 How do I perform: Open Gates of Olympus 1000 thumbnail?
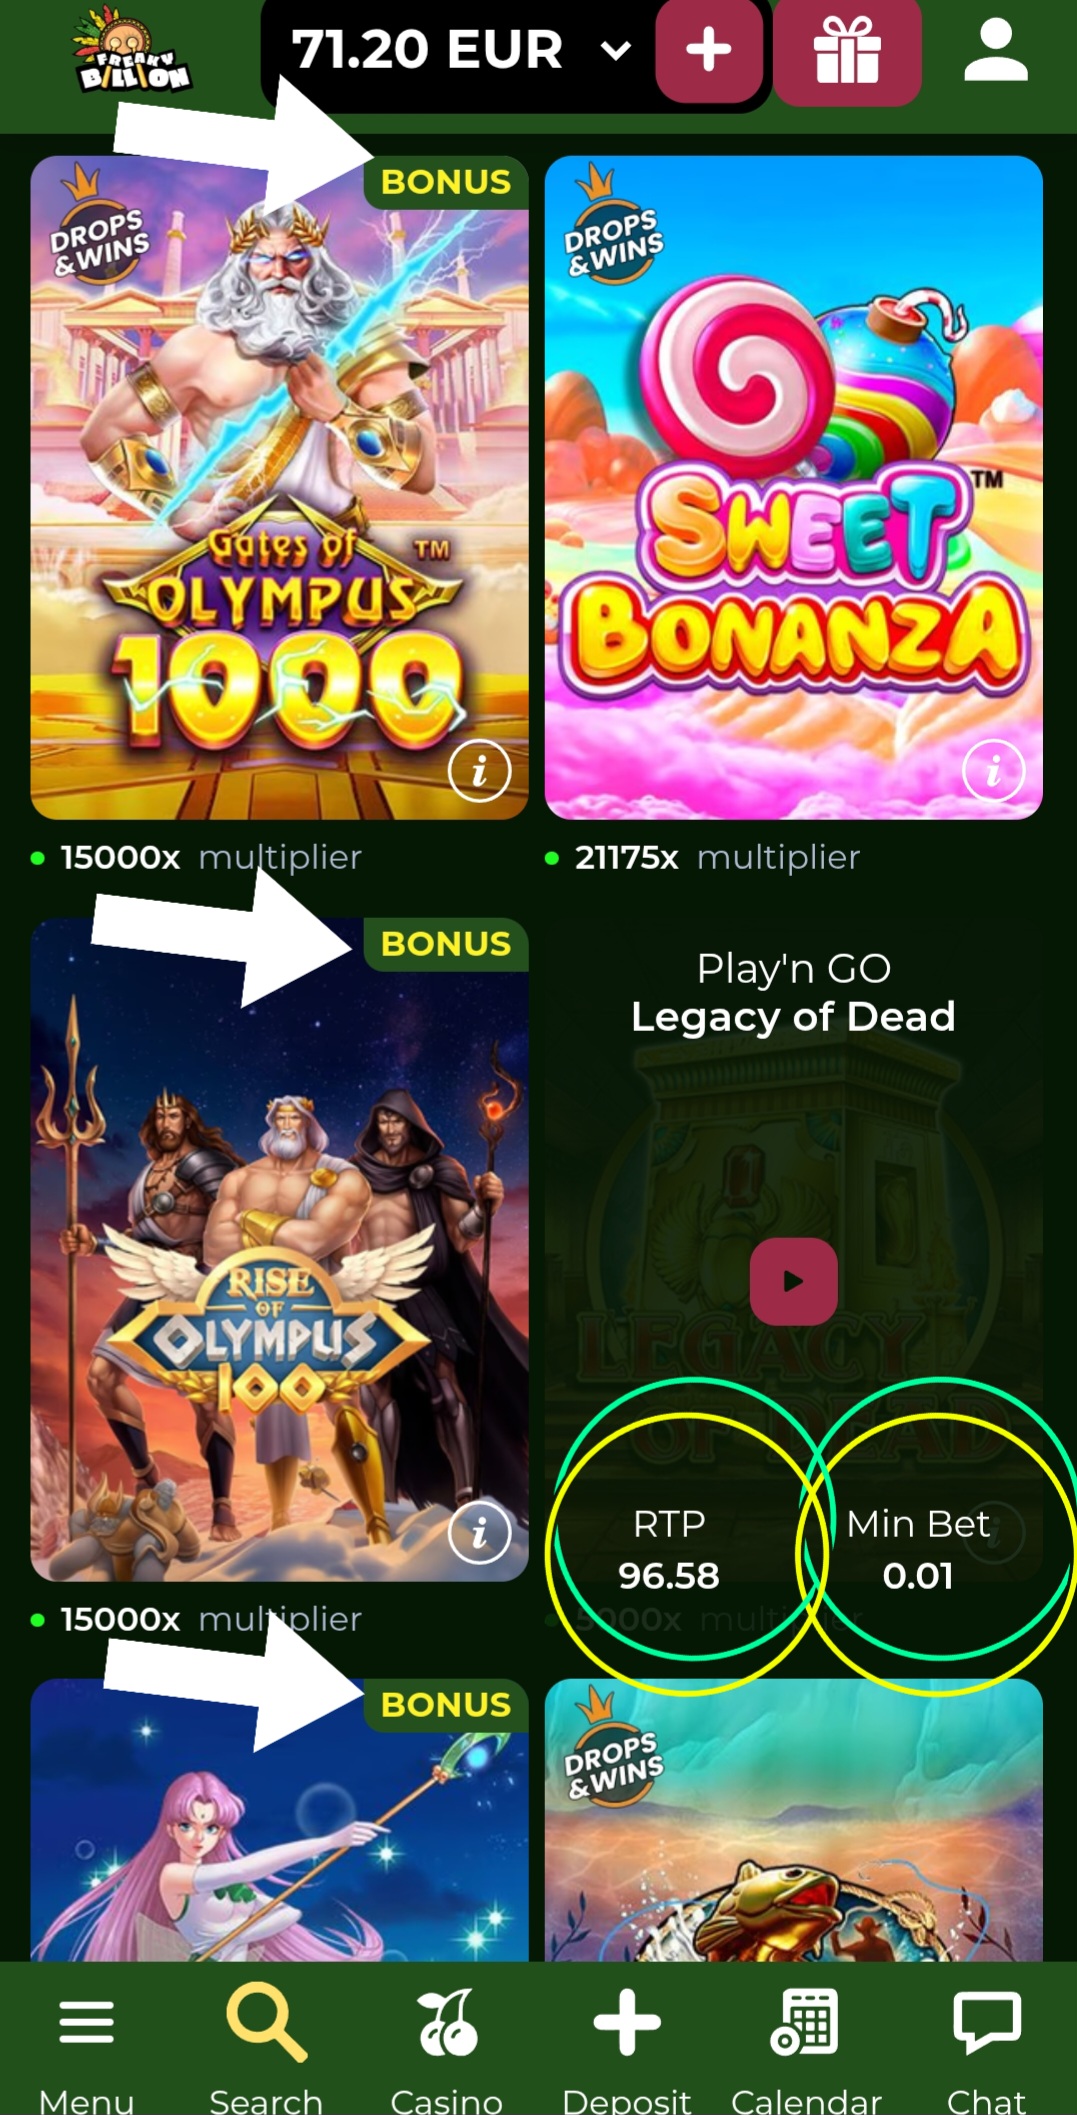[x=280, y=488]
